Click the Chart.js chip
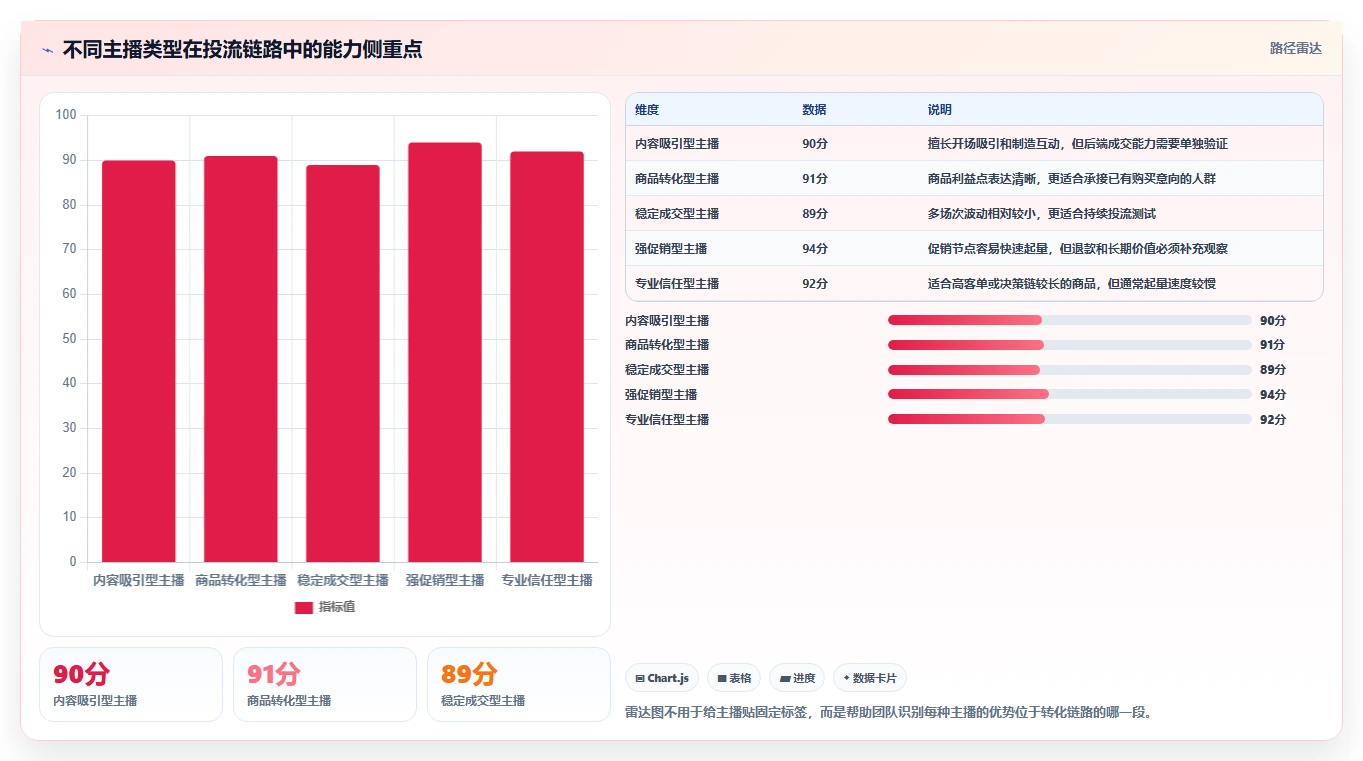 click(662, 678)
